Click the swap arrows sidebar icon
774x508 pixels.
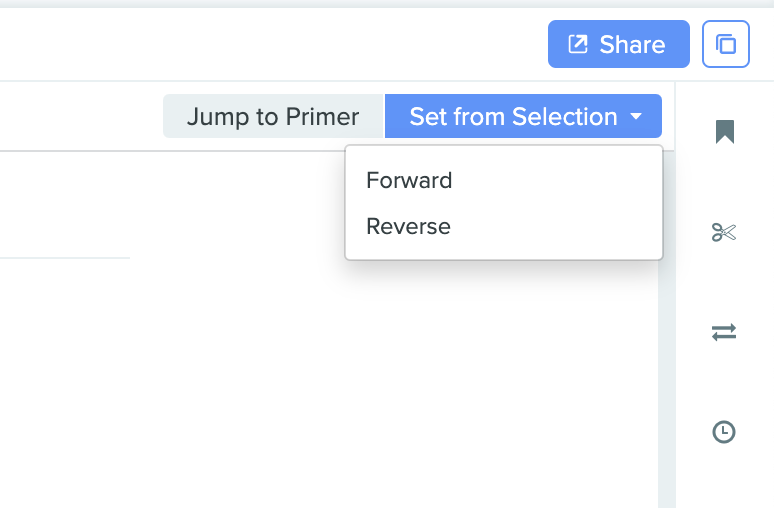[x=724, y=332]
